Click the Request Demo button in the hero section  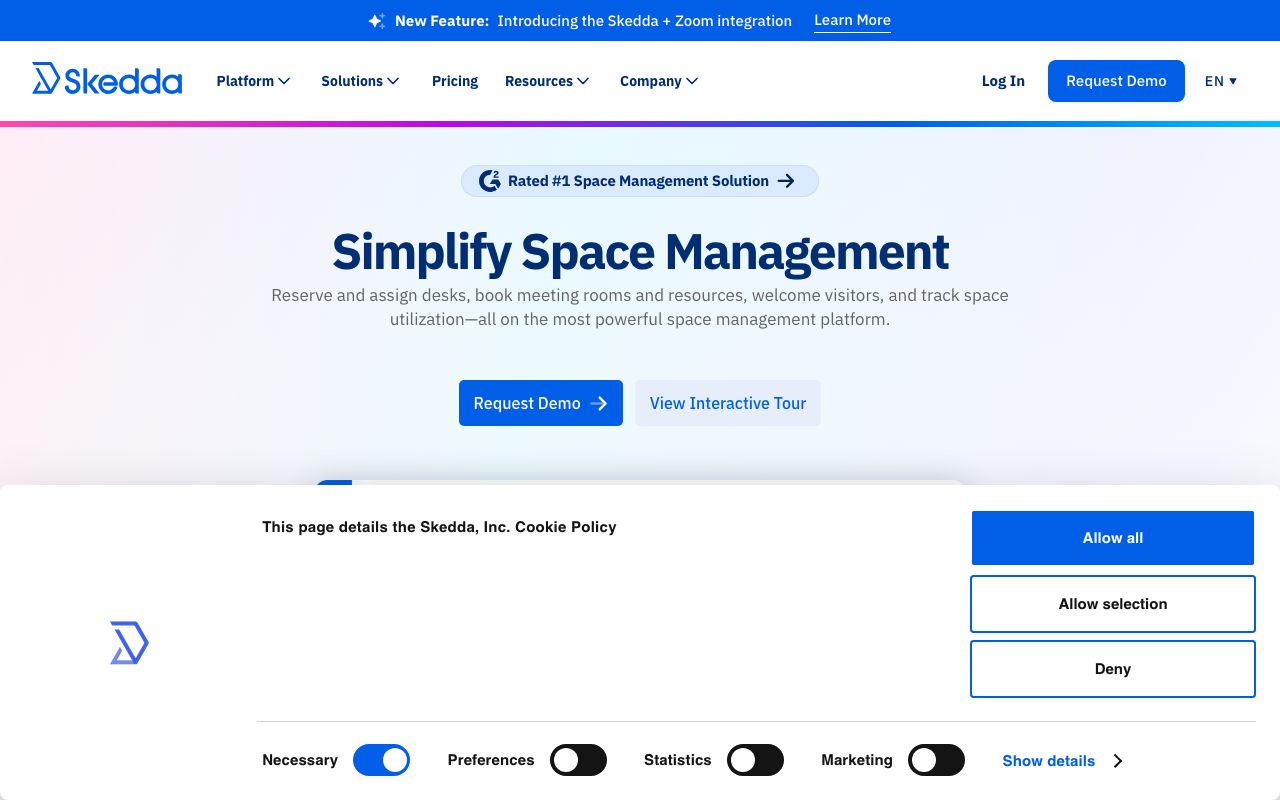point(541,403)
